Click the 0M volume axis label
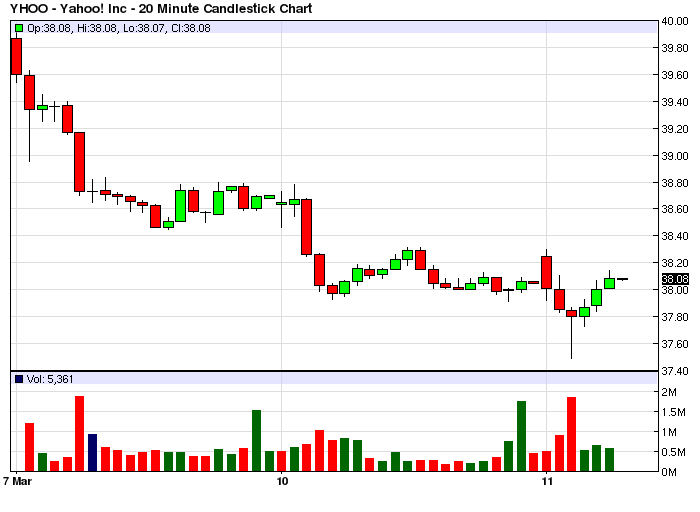This screenshot has width=700, height=512. click(669, 472)
